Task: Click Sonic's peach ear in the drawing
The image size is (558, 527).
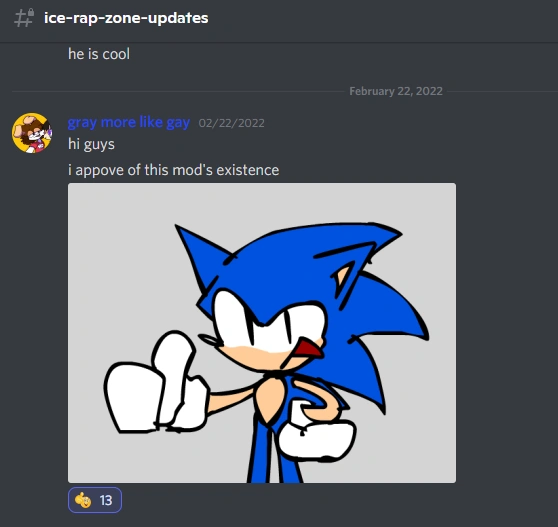Action: click(x=342, y=276)
